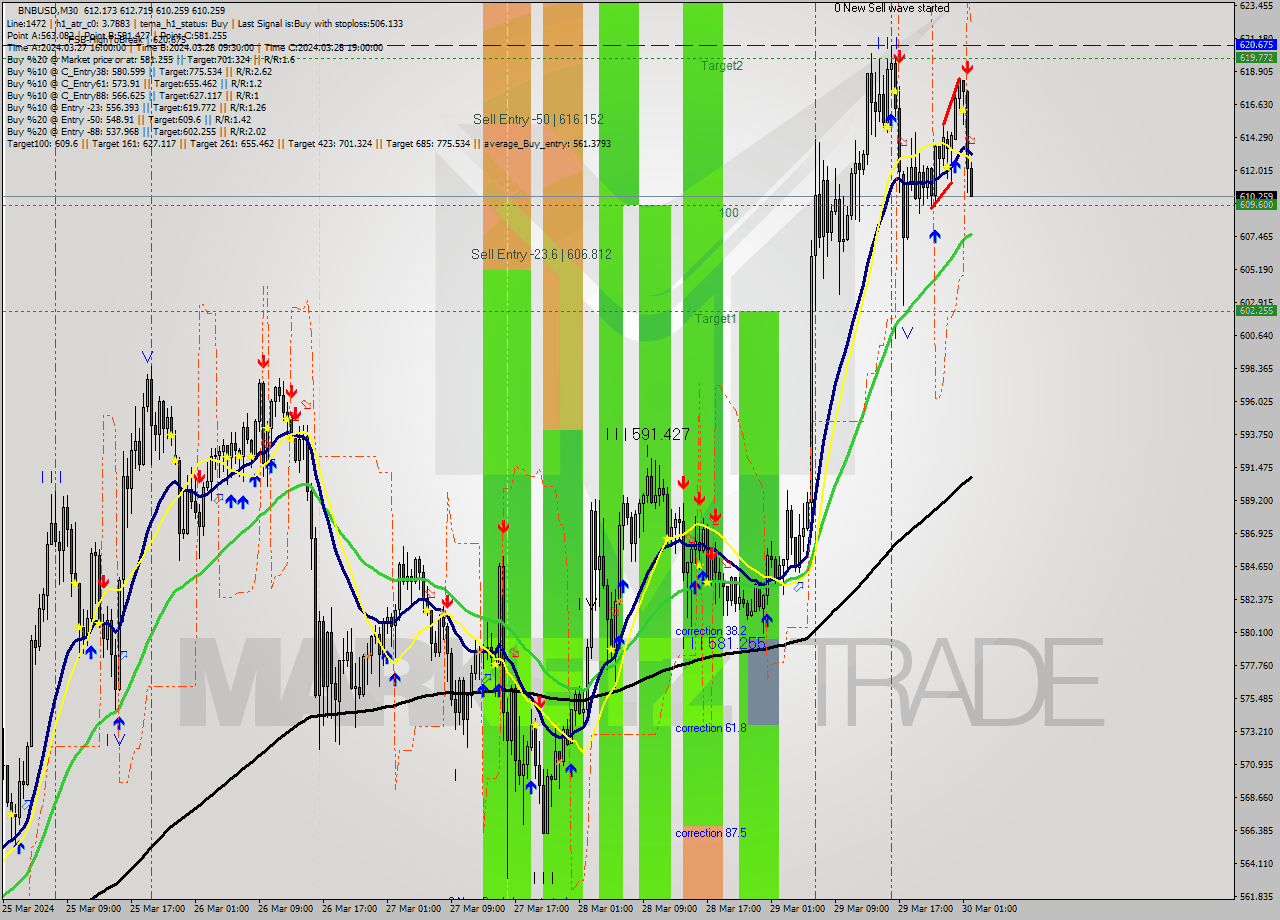1280x920 pixels.
Task: Click the 'Buy %20 @ Entry -88: 537.968' line
Action: pos(136,131)
